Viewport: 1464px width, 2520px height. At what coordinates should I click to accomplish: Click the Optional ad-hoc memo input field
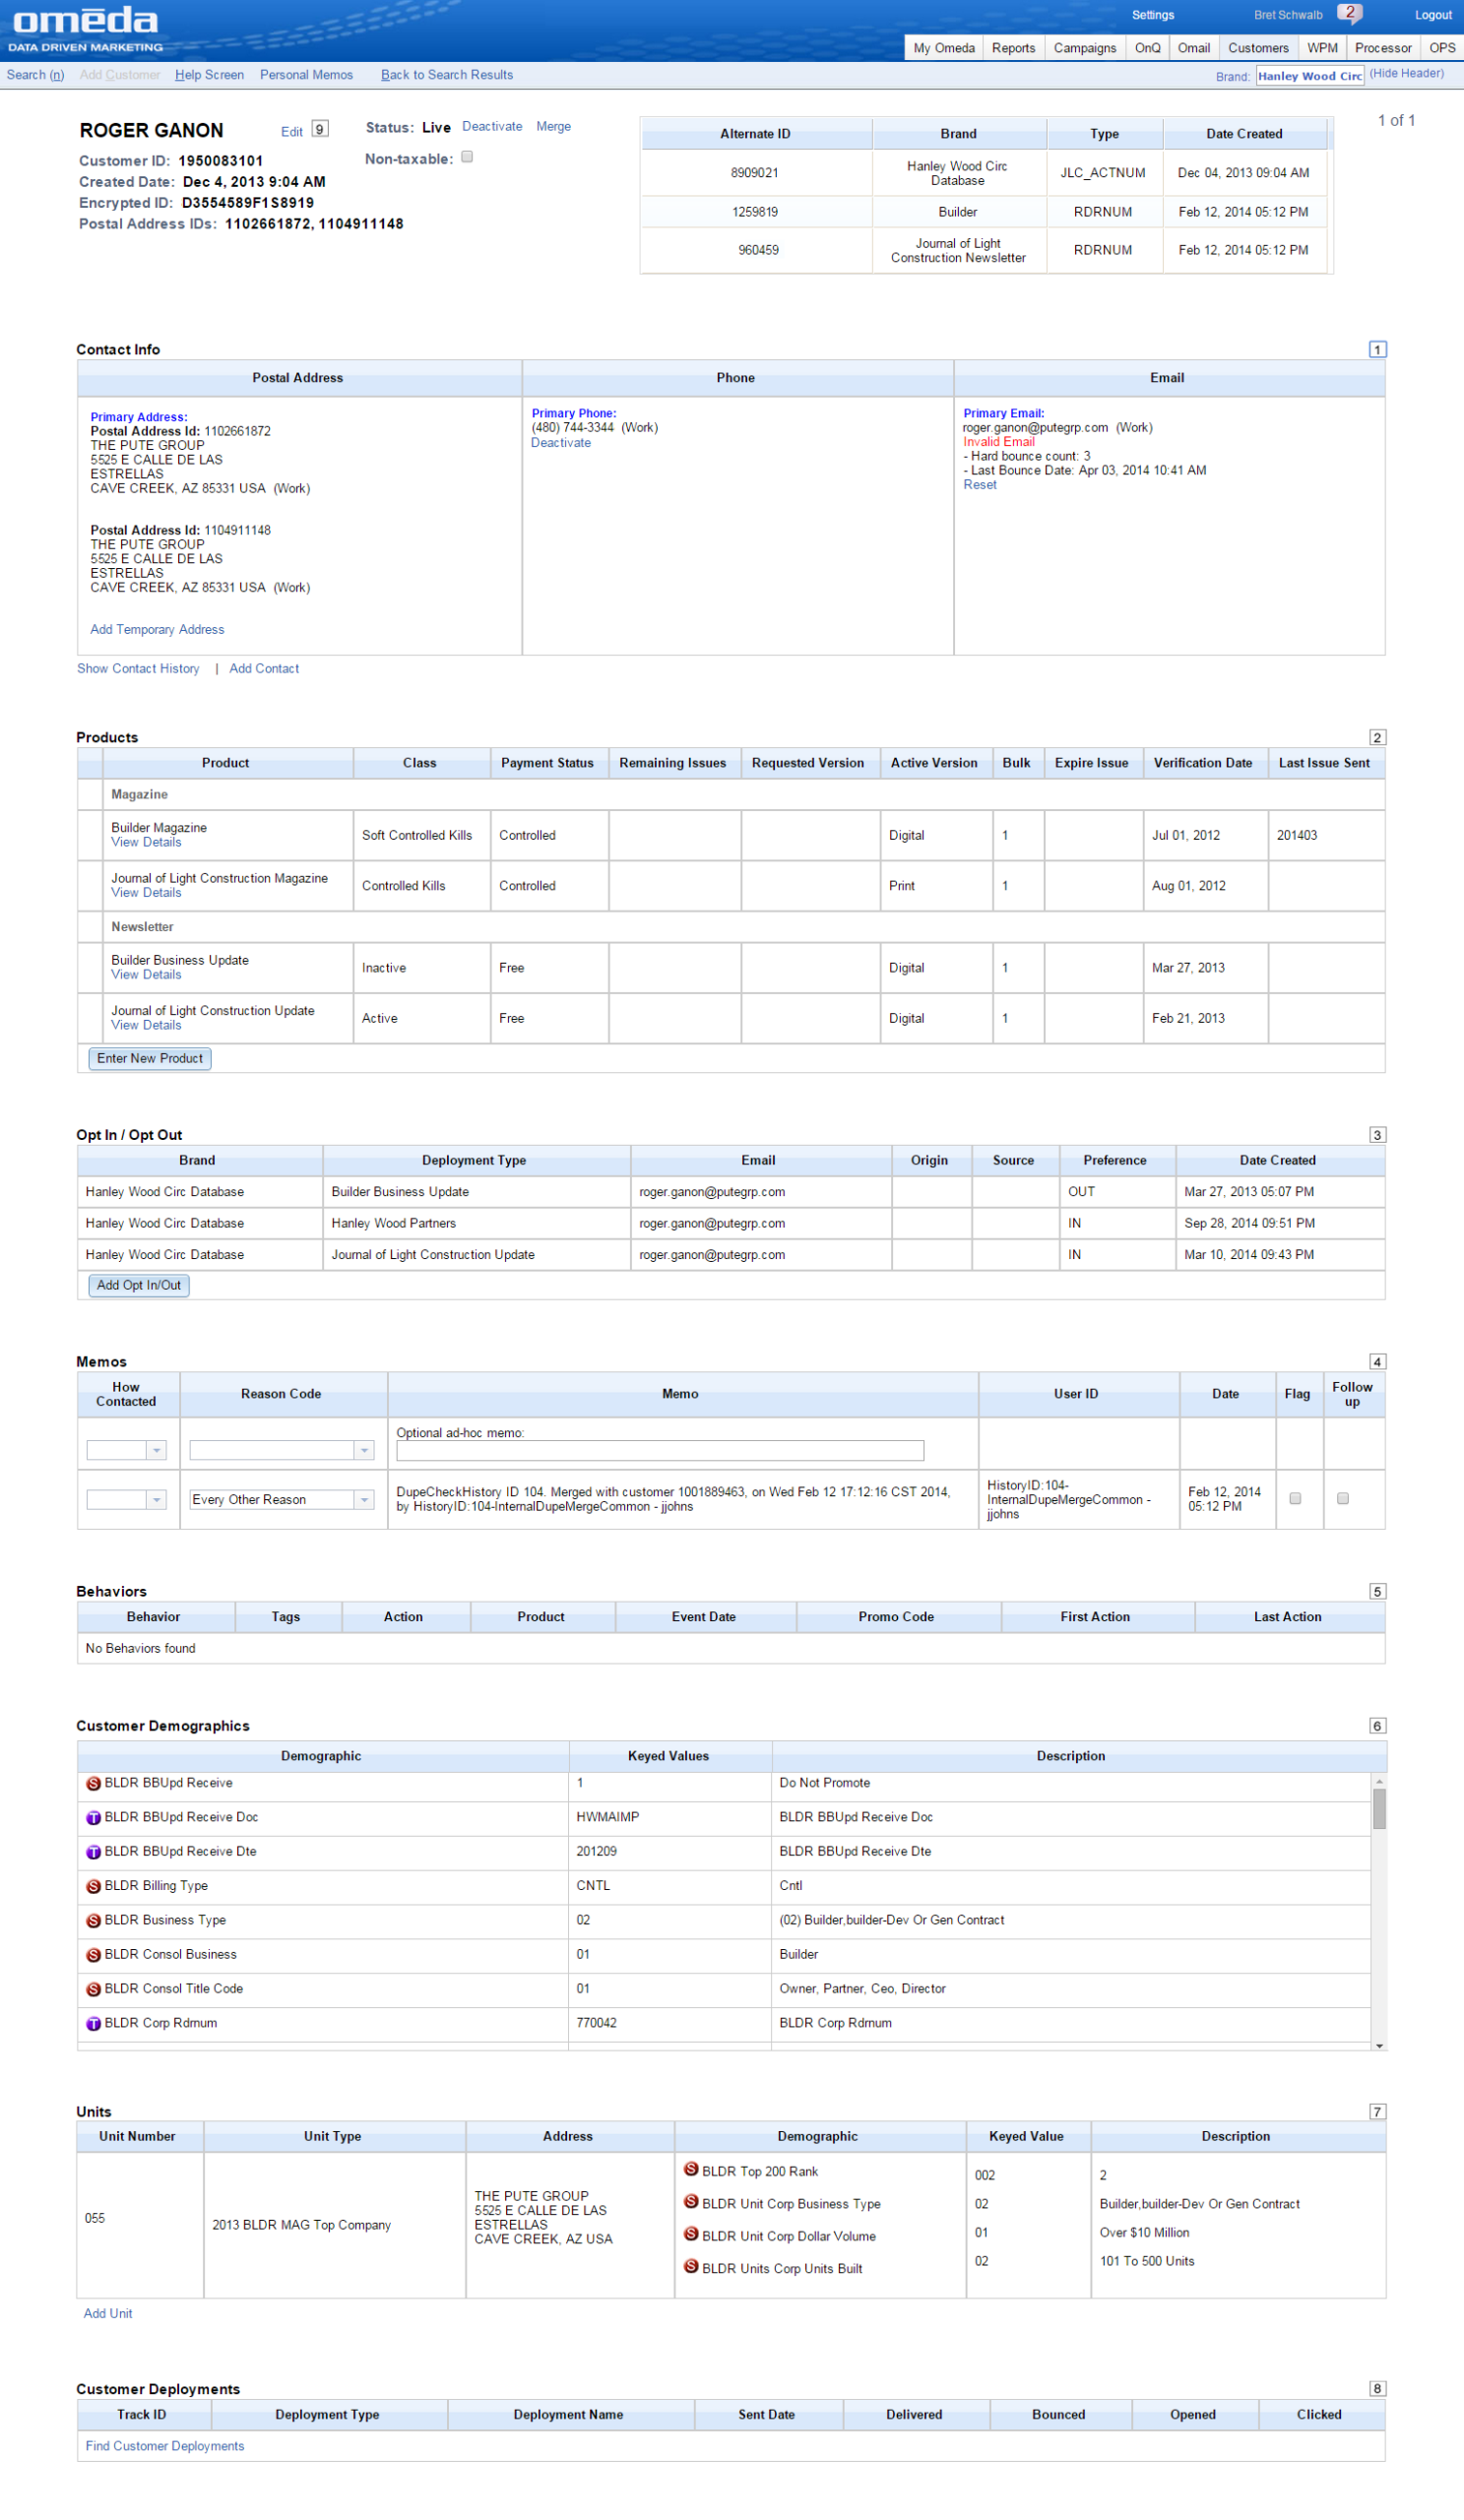[660, 1451]
